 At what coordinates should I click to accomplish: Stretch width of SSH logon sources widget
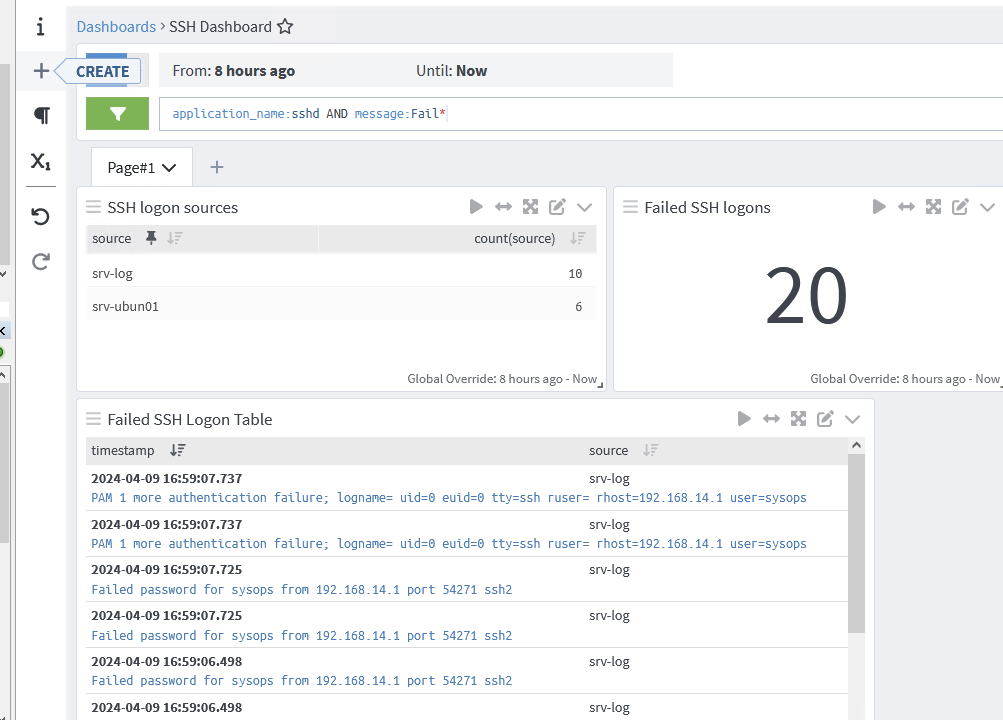click(x=503, y=207)
